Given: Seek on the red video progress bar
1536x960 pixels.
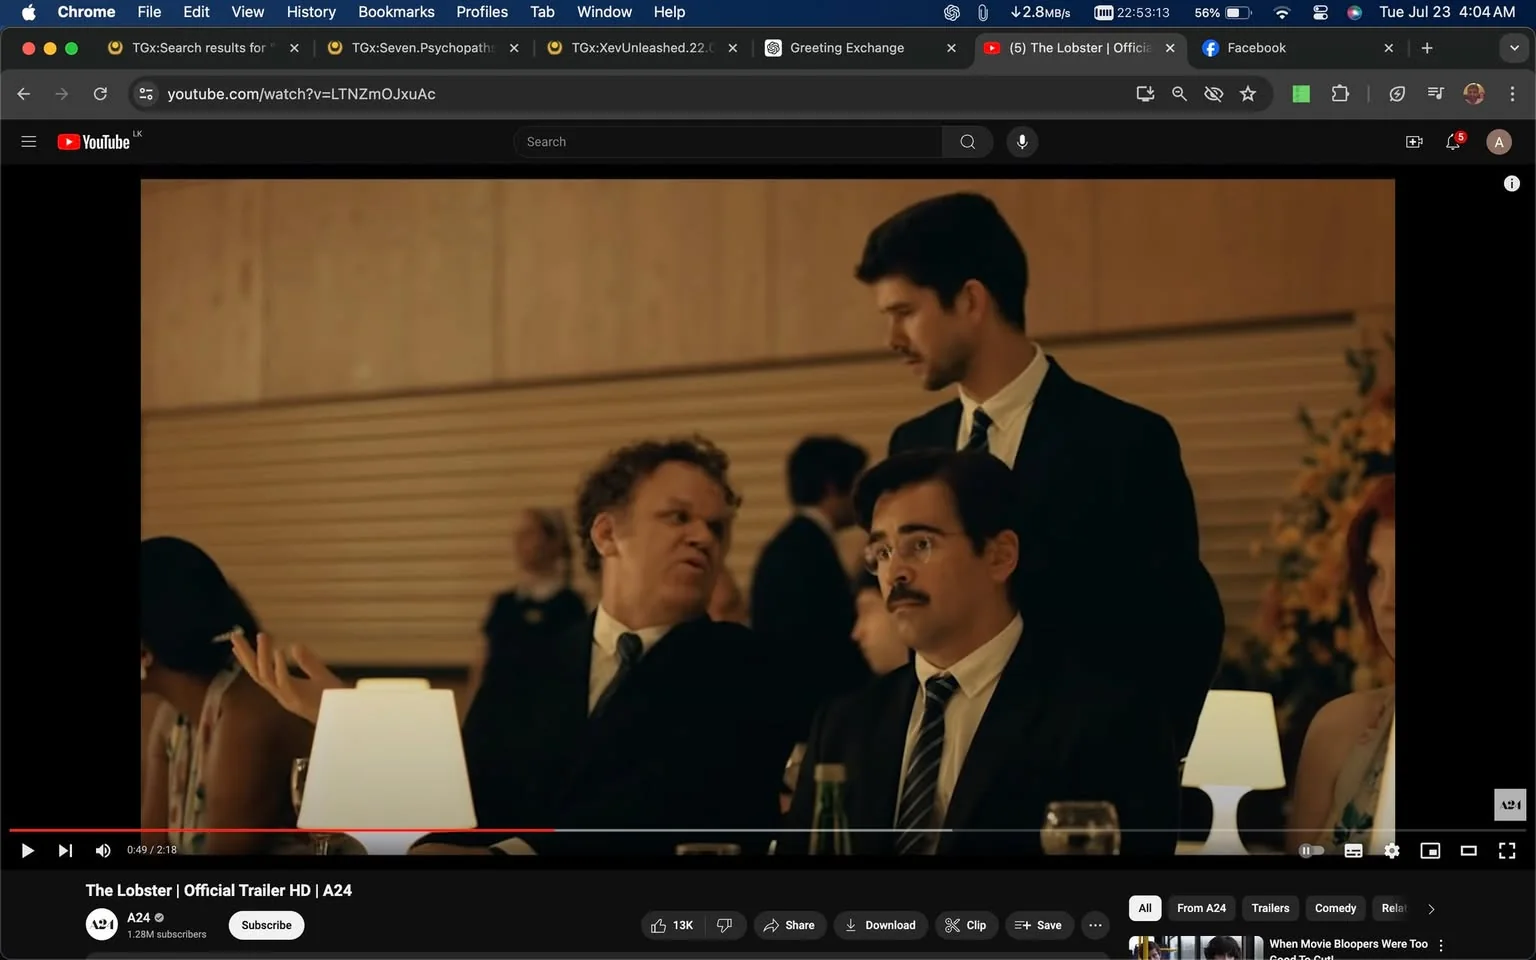Looking at the screenshot, I should (281, 830).
